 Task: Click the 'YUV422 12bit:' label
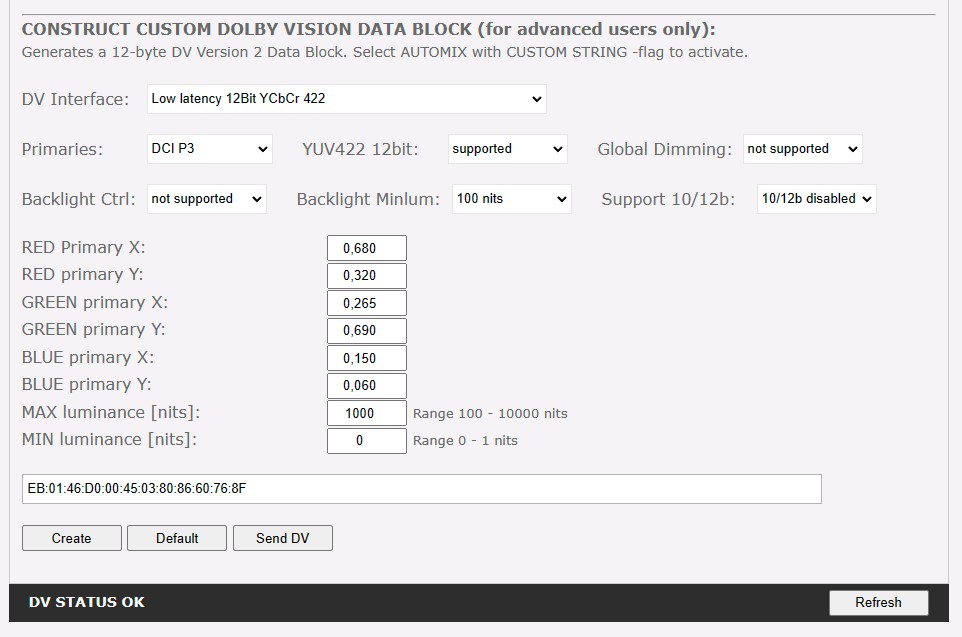pos(360,149)
